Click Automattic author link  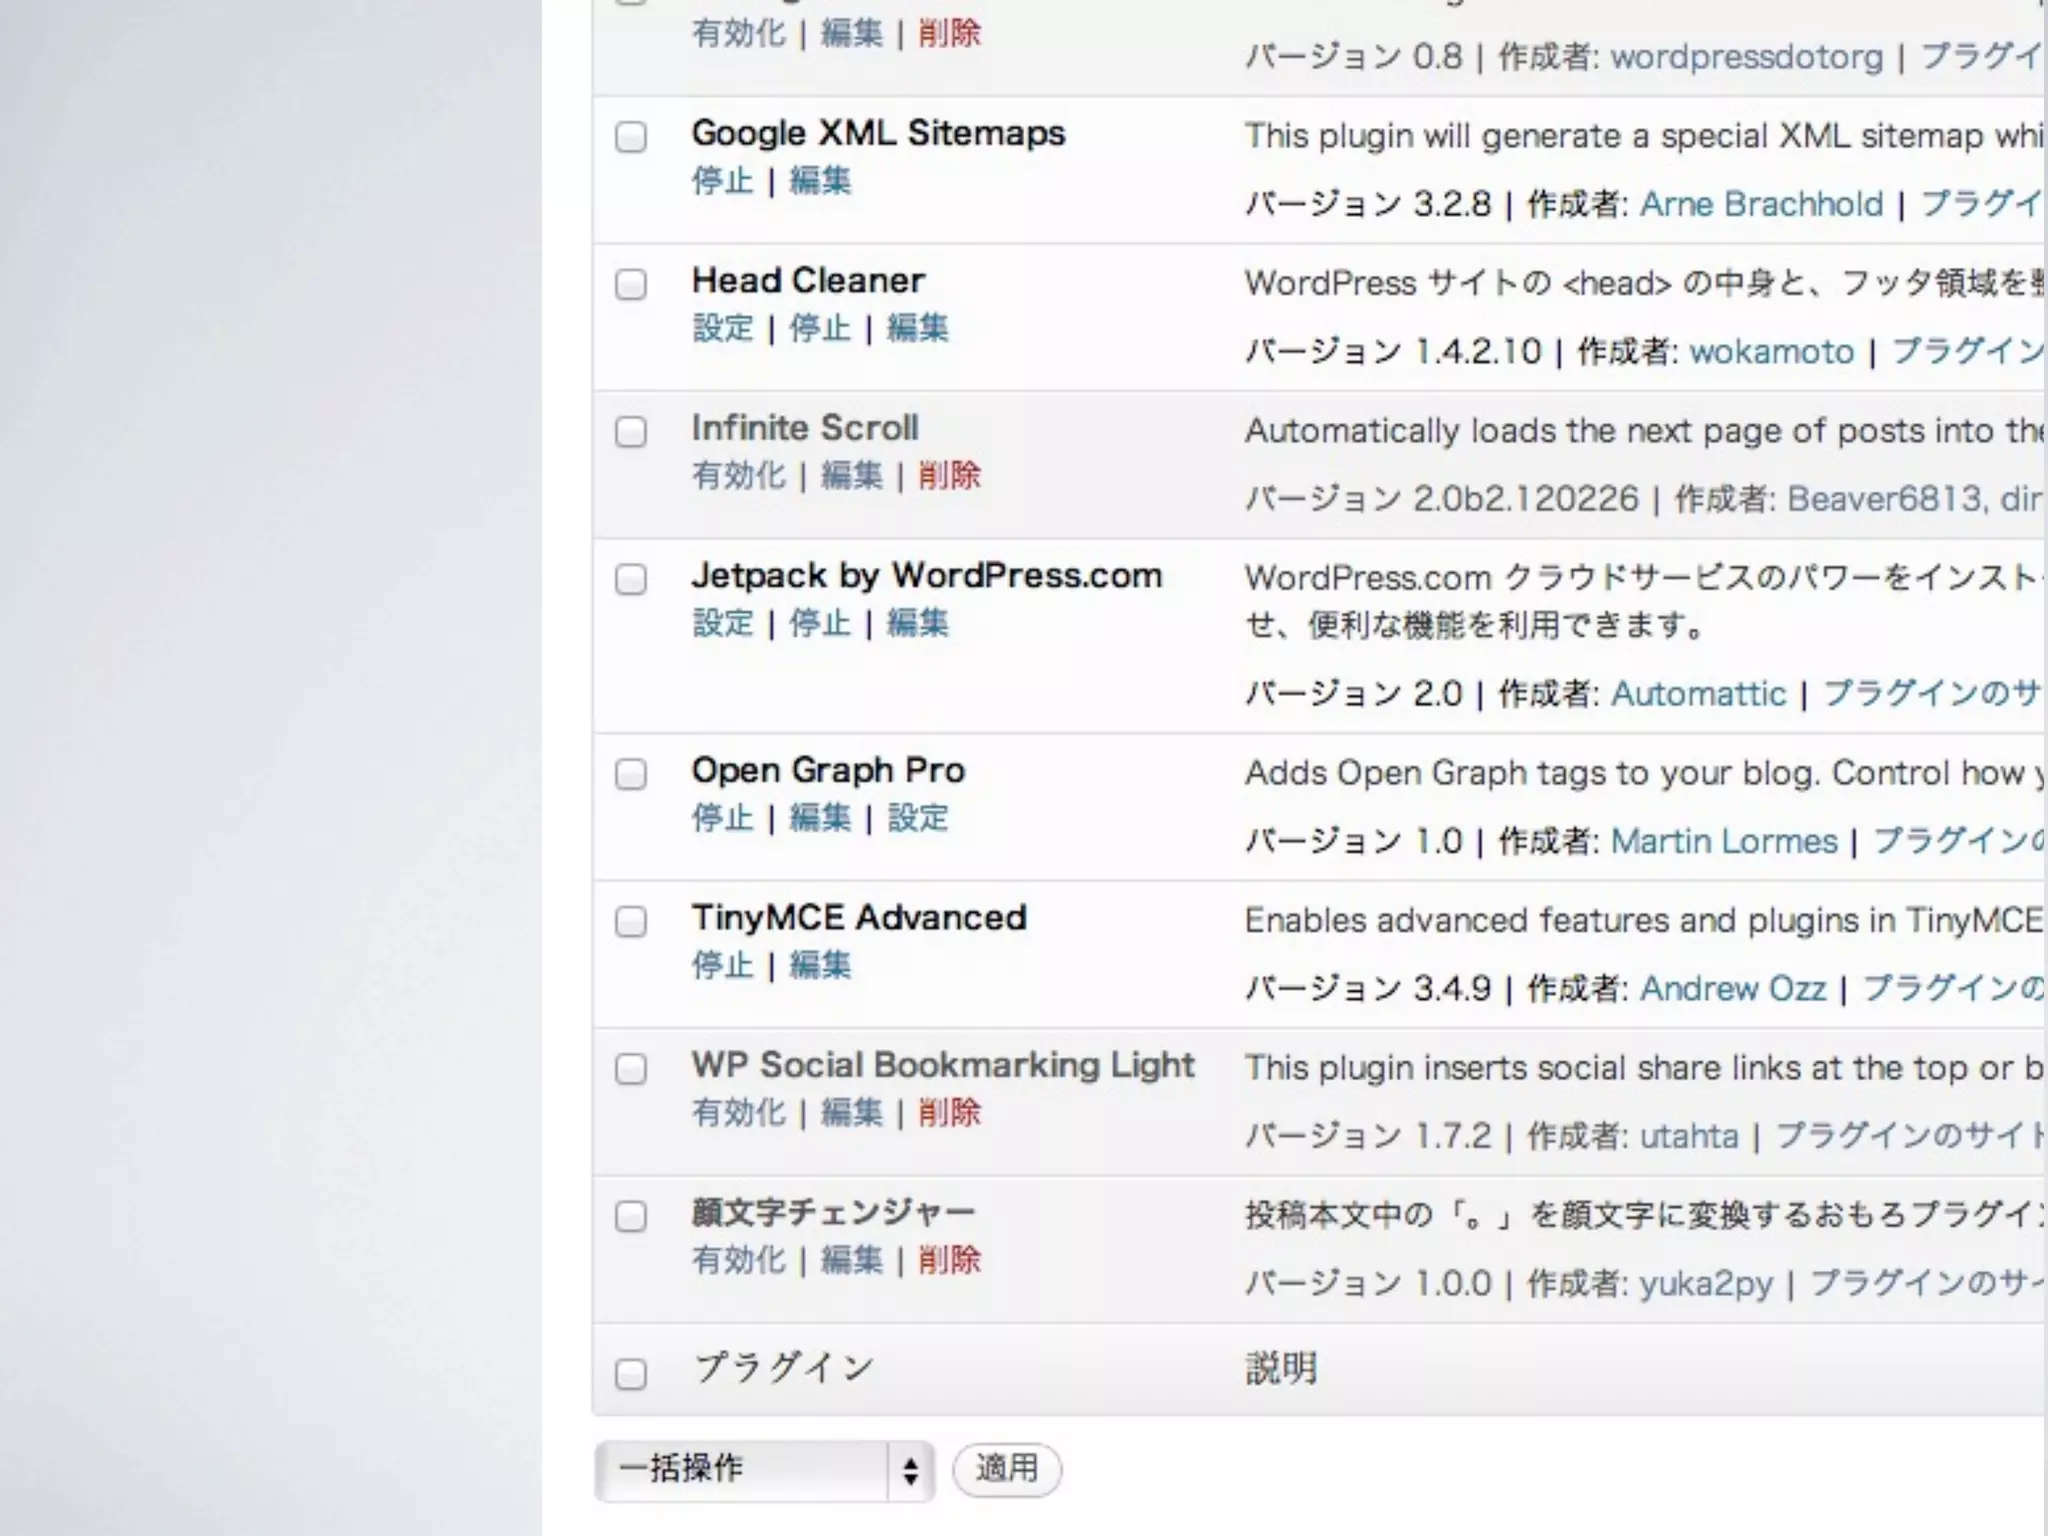[x=1698, y=693]
